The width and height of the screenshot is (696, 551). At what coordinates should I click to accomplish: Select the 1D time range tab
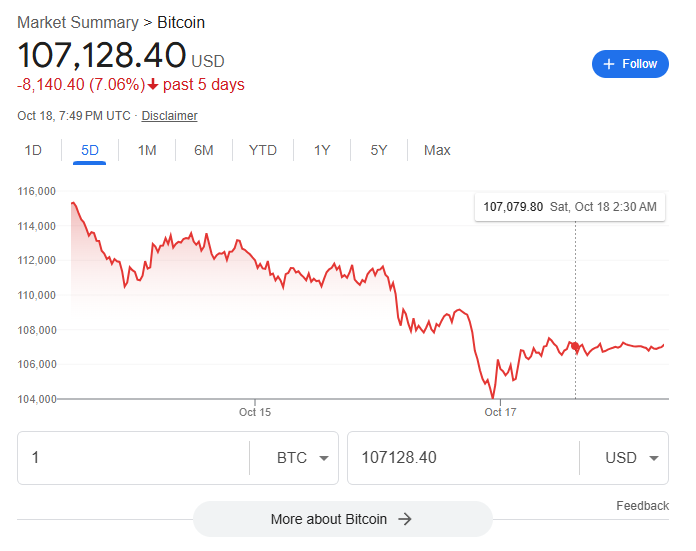click(33, 150)
